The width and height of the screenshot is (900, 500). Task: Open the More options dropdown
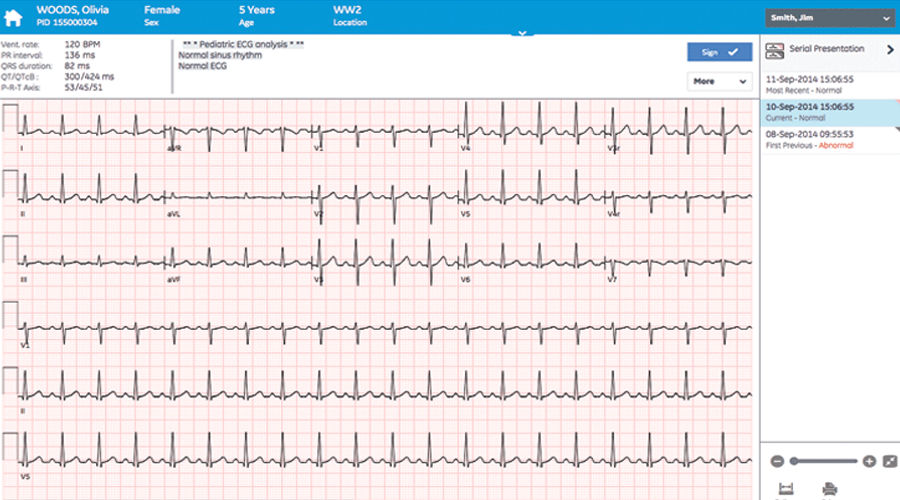pos(719,82)
